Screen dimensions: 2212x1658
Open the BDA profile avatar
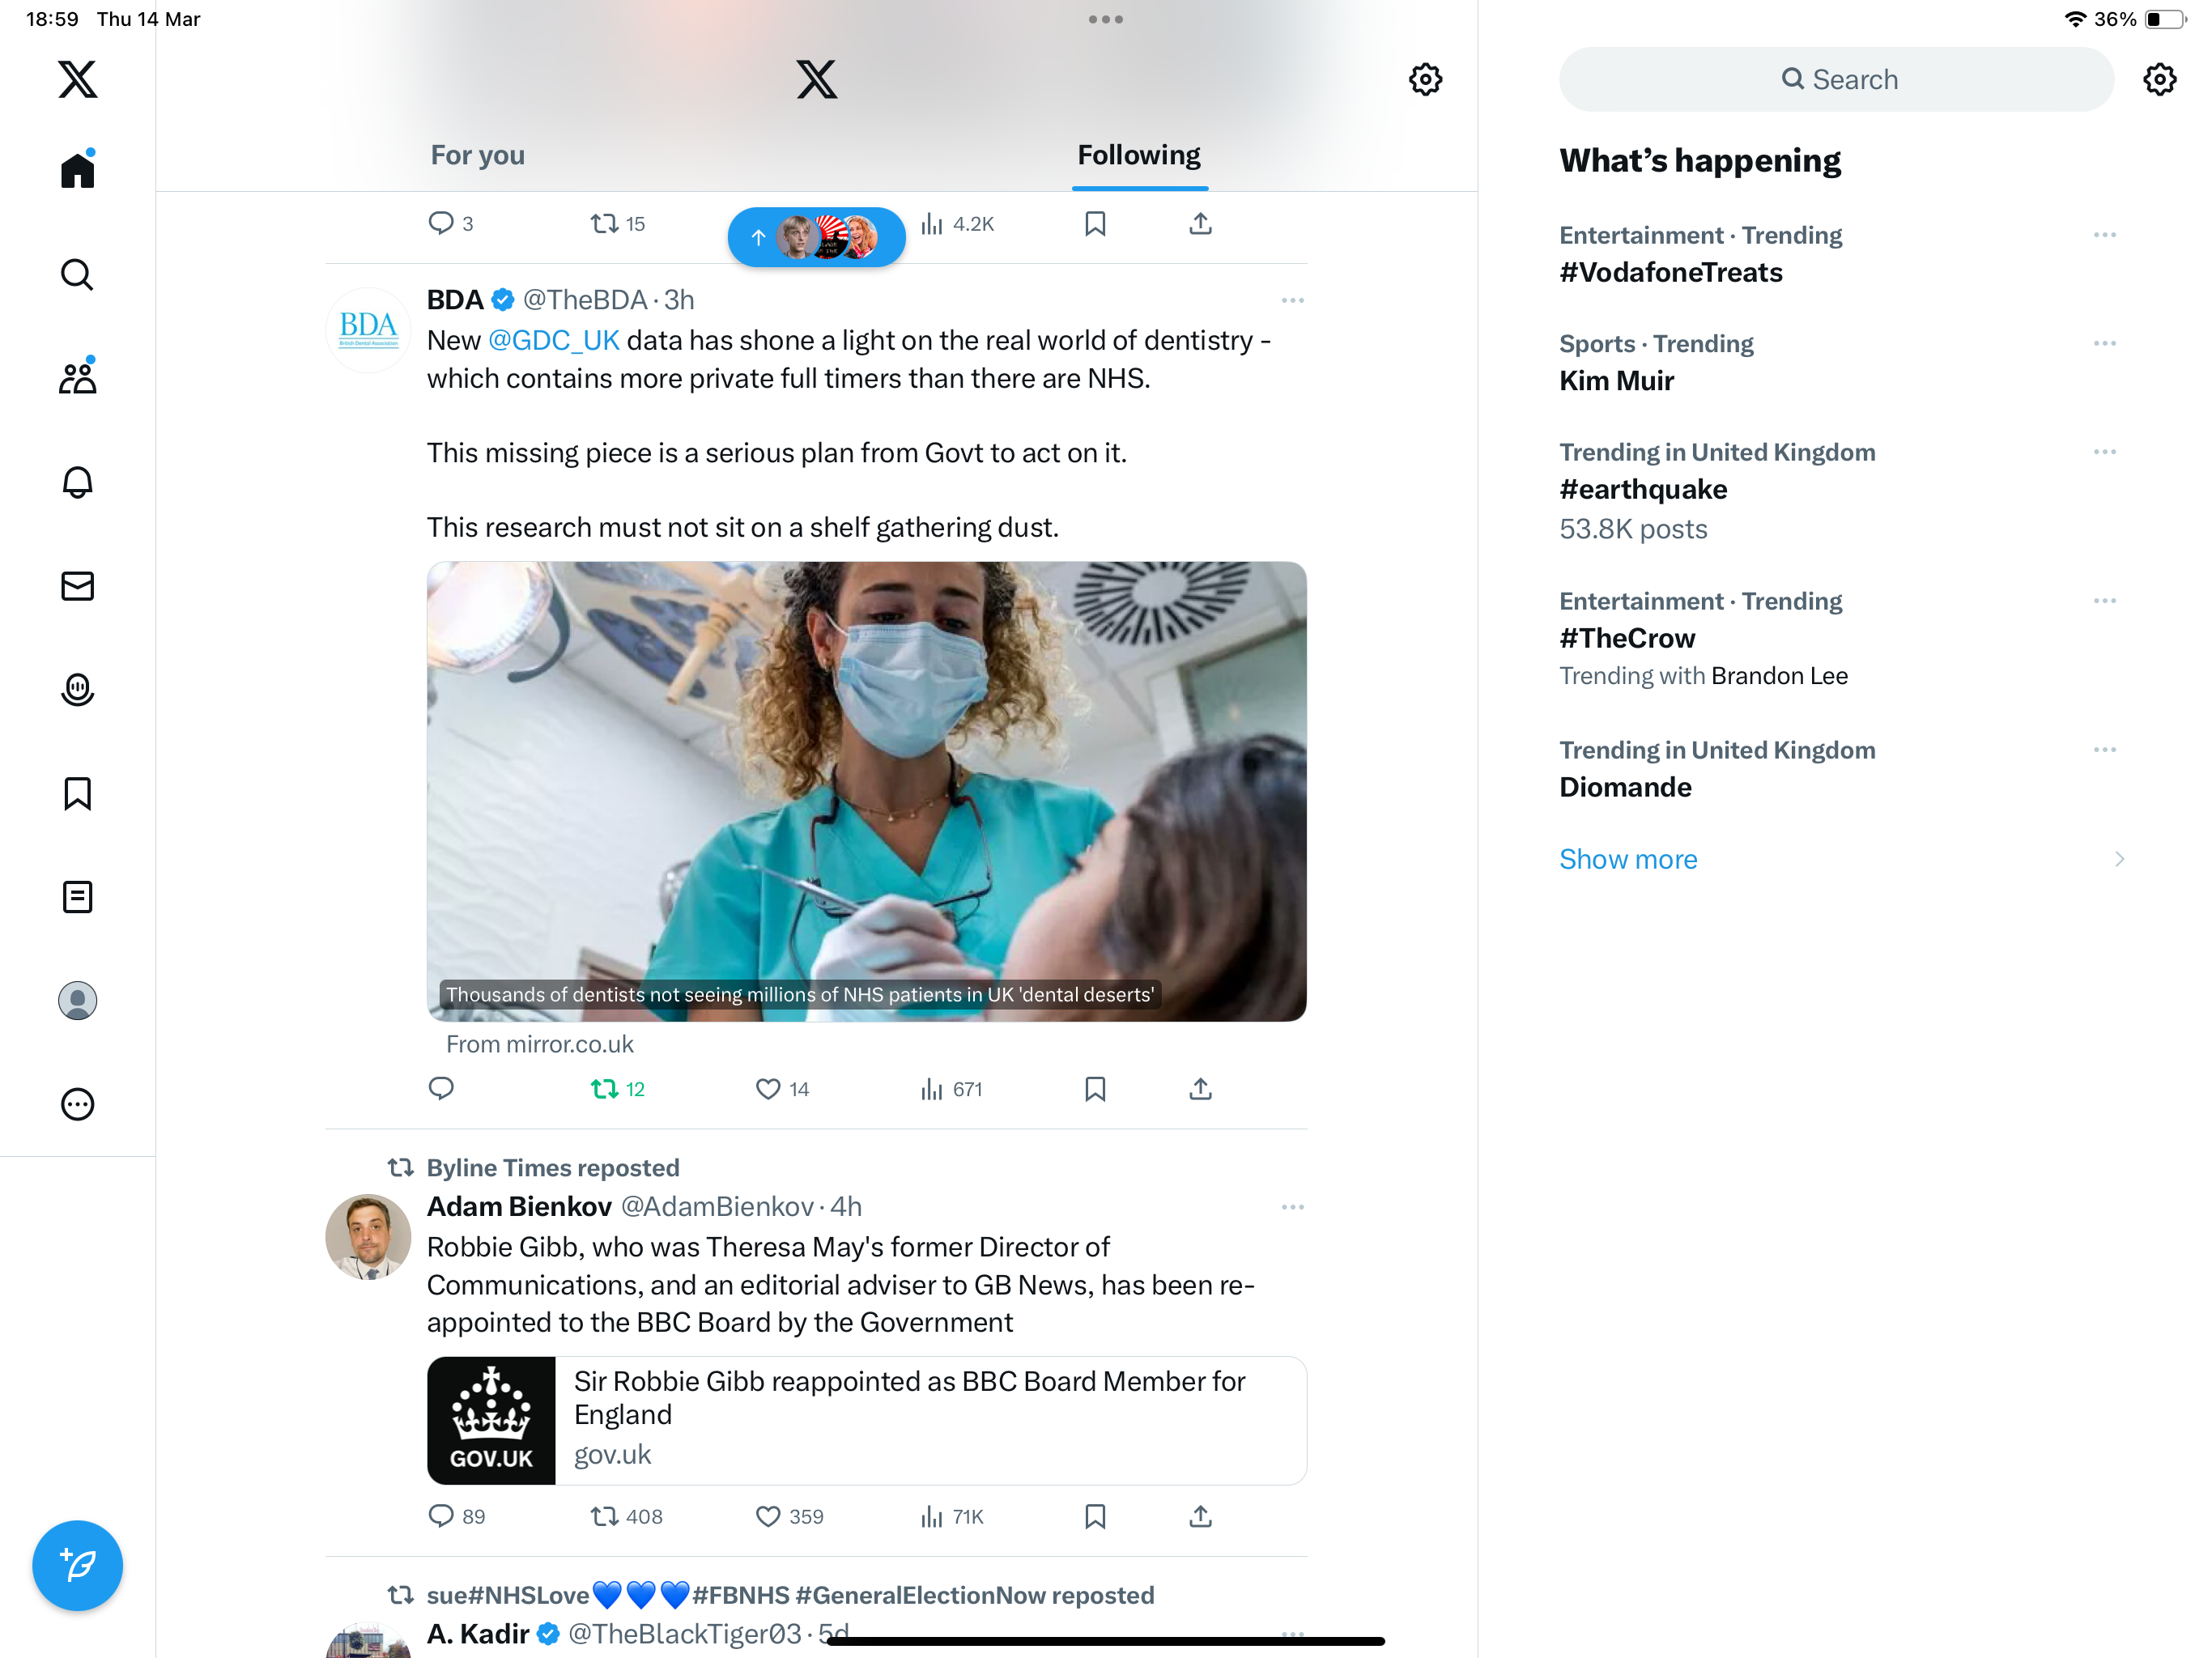368,329
